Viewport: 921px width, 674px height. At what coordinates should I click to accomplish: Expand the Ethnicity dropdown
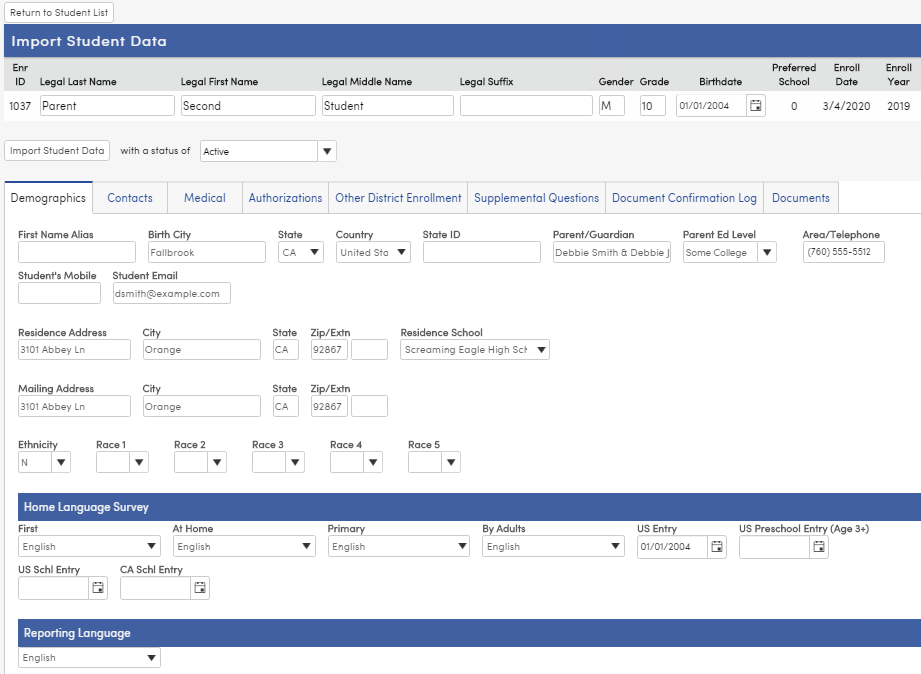coord(61,462)
